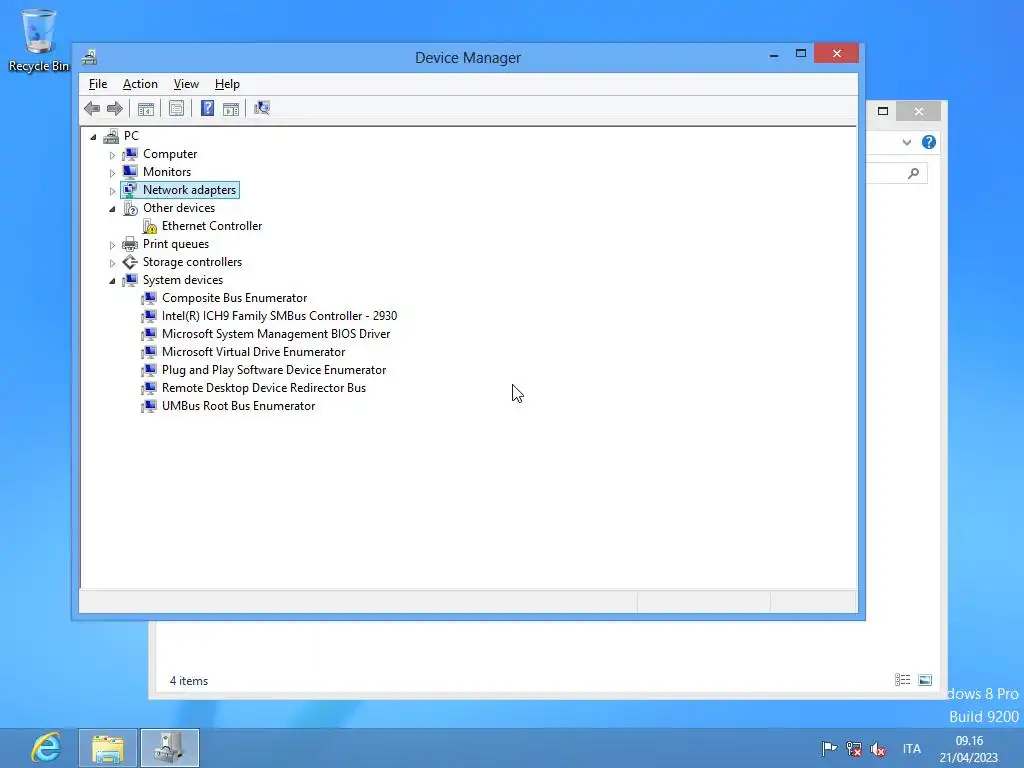
Task: Select the Print queues tree item
Action: click(x=176, y=244)
